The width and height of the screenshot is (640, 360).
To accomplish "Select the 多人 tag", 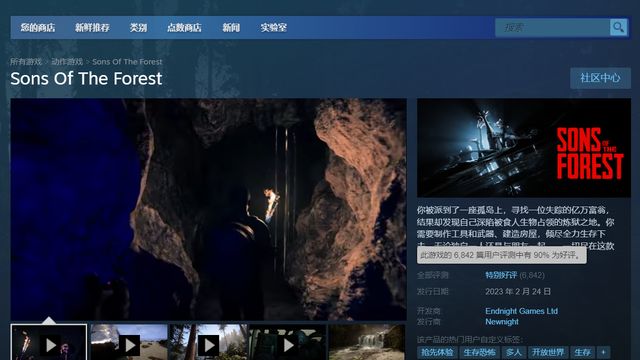I will pyautogui.click(x=513, y=352).
